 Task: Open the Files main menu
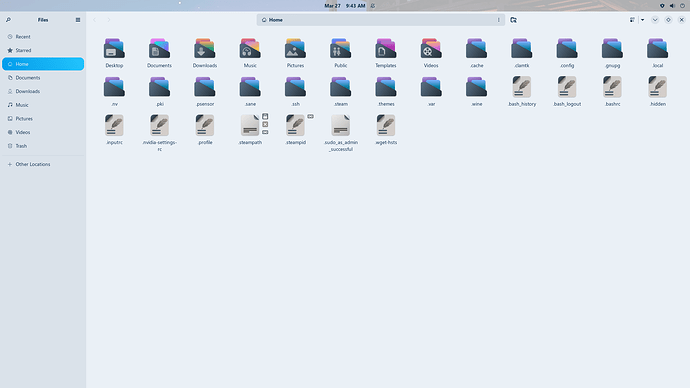tap(78, 20)
